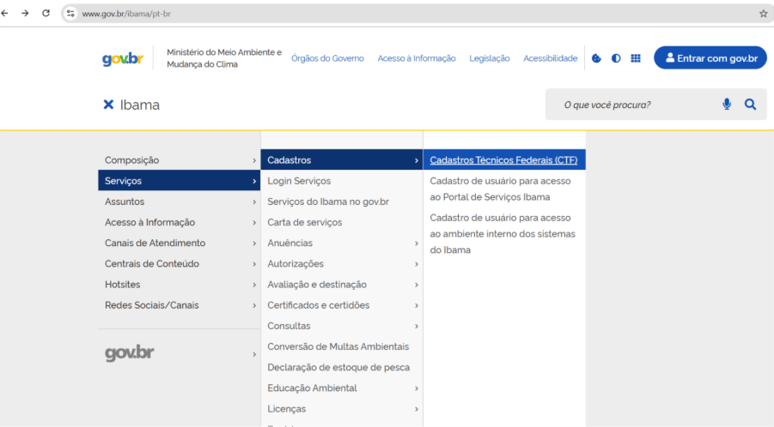Expand the Composição menu item
This screenshot has height=427, width=774.
(179, 160)
